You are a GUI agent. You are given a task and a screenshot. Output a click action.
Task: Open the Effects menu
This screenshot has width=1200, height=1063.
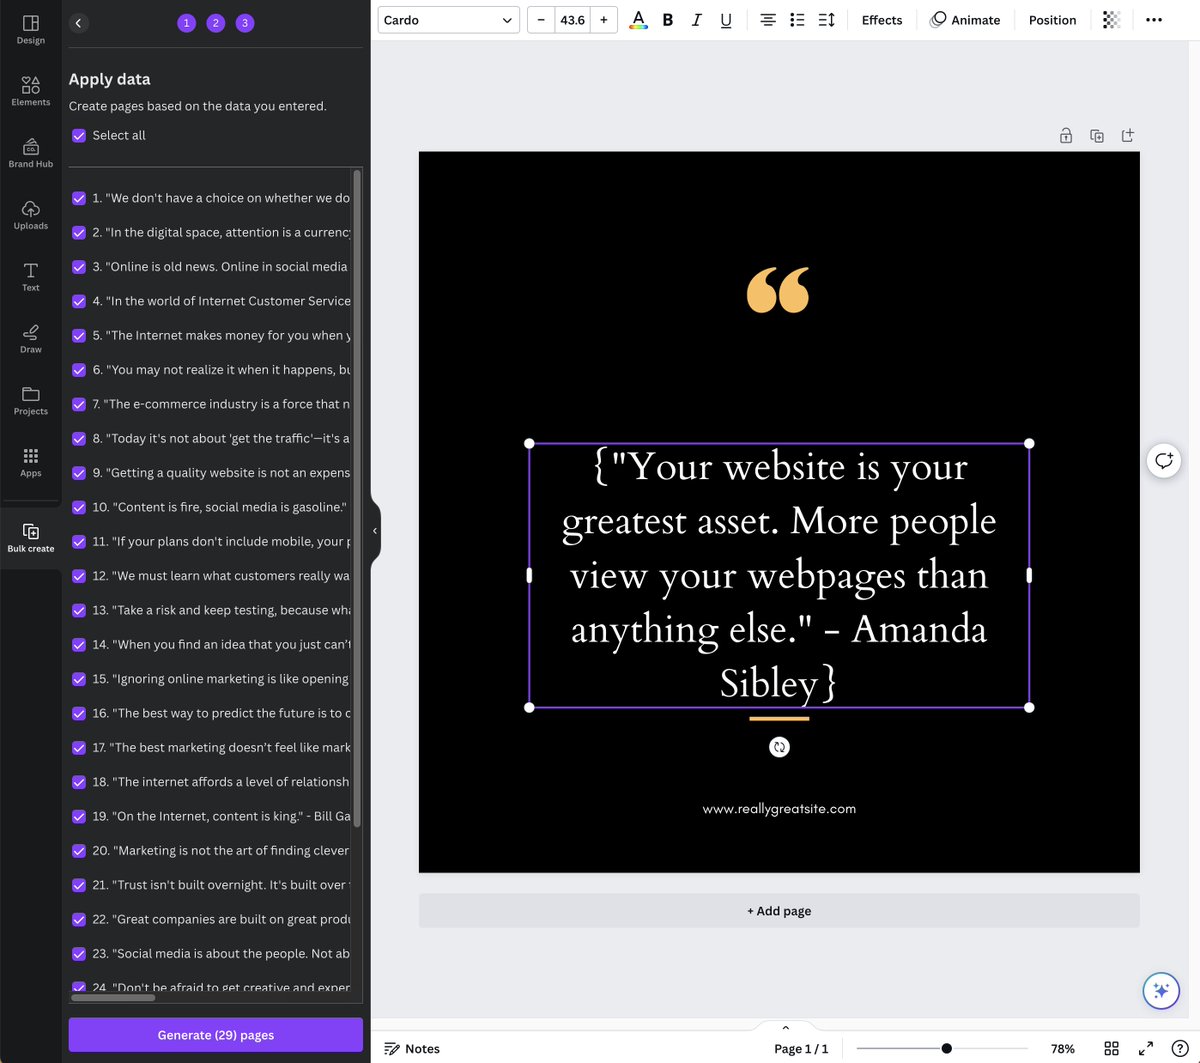882,20
